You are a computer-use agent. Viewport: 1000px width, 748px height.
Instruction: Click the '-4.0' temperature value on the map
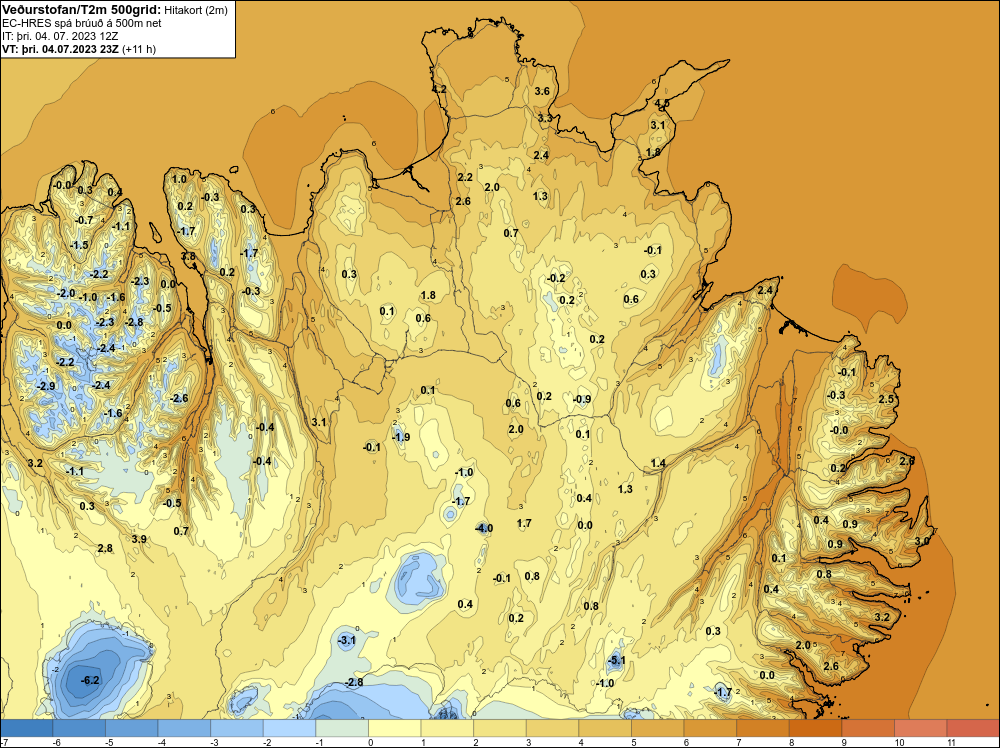click(484, 528)
